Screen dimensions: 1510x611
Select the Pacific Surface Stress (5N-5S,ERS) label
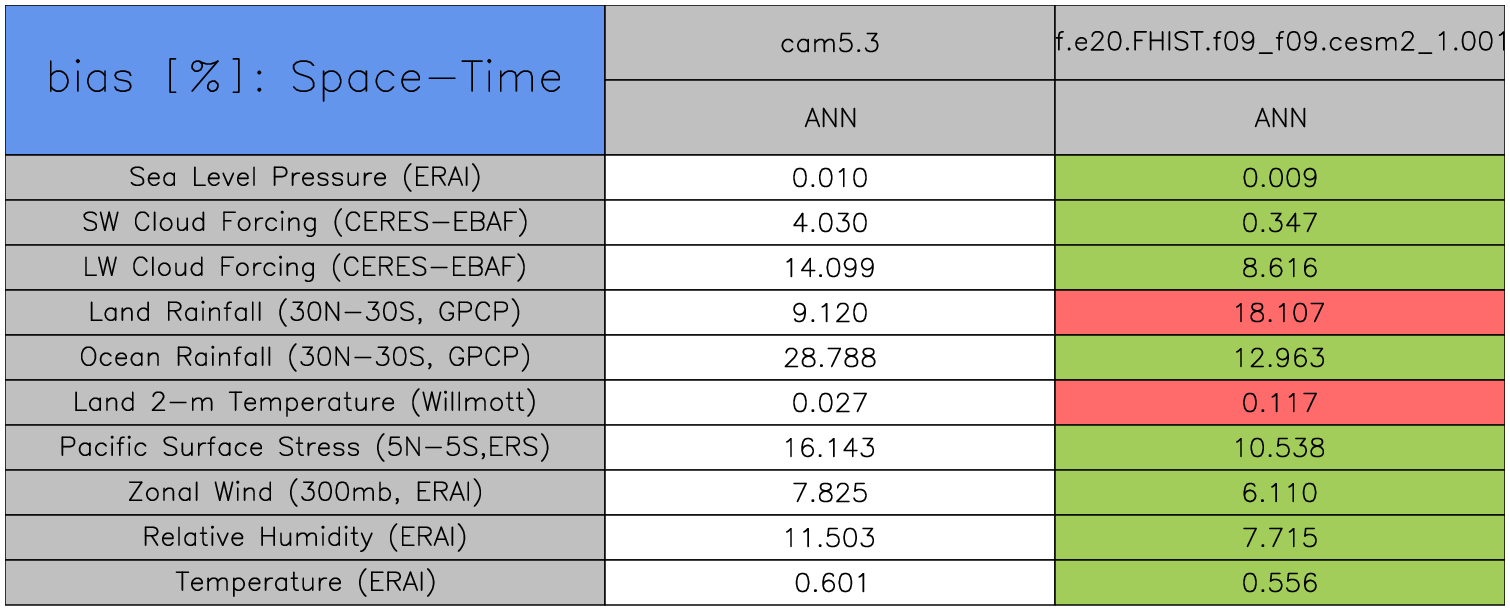click(305, 447)
